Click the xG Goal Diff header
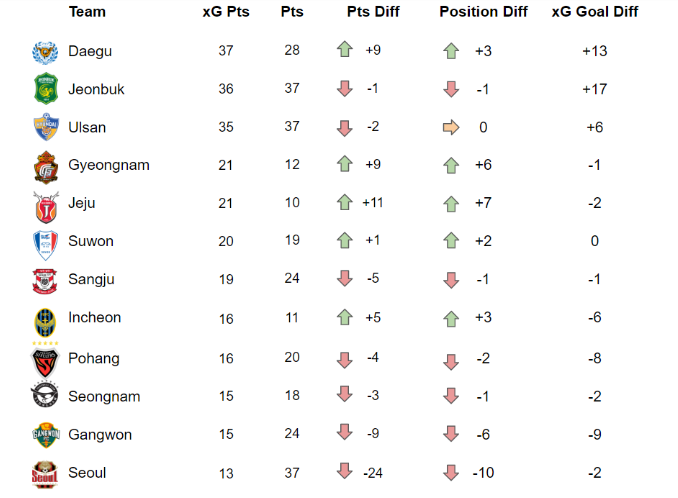The height and width of the screenshot is (498, 678). 595,12
